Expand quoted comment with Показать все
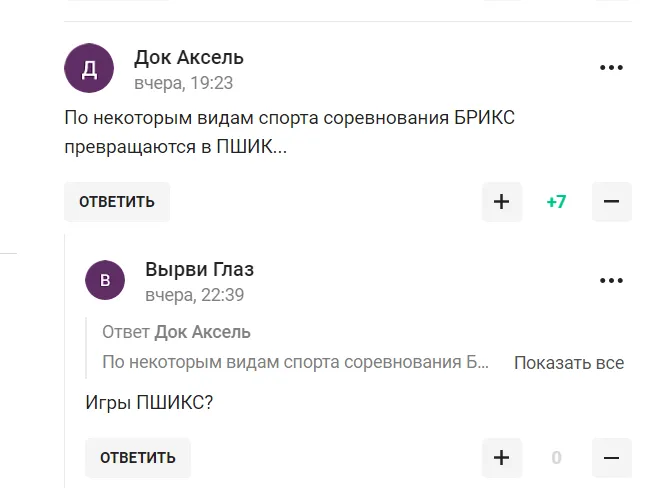 coord(568,363)
